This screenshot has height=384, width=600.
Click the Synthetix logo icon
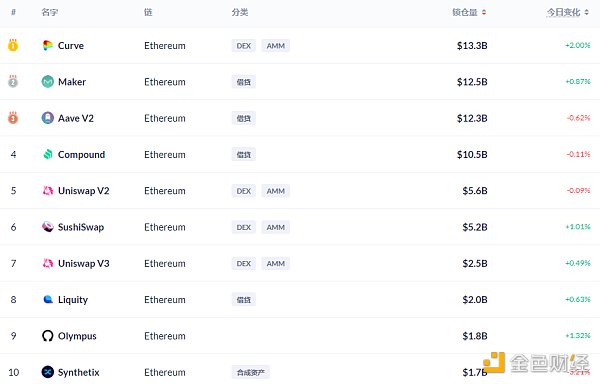pos(47,372)
